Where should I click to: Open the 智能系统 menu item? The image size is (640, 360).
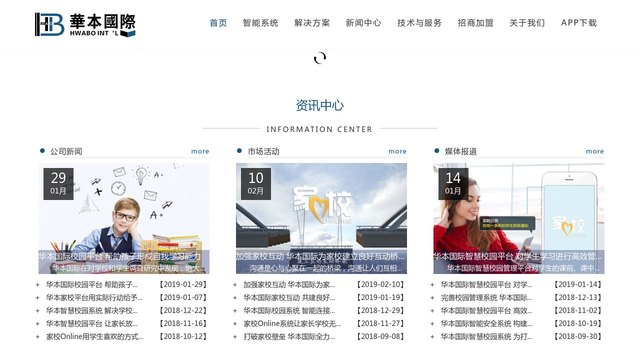pos(260,23)
